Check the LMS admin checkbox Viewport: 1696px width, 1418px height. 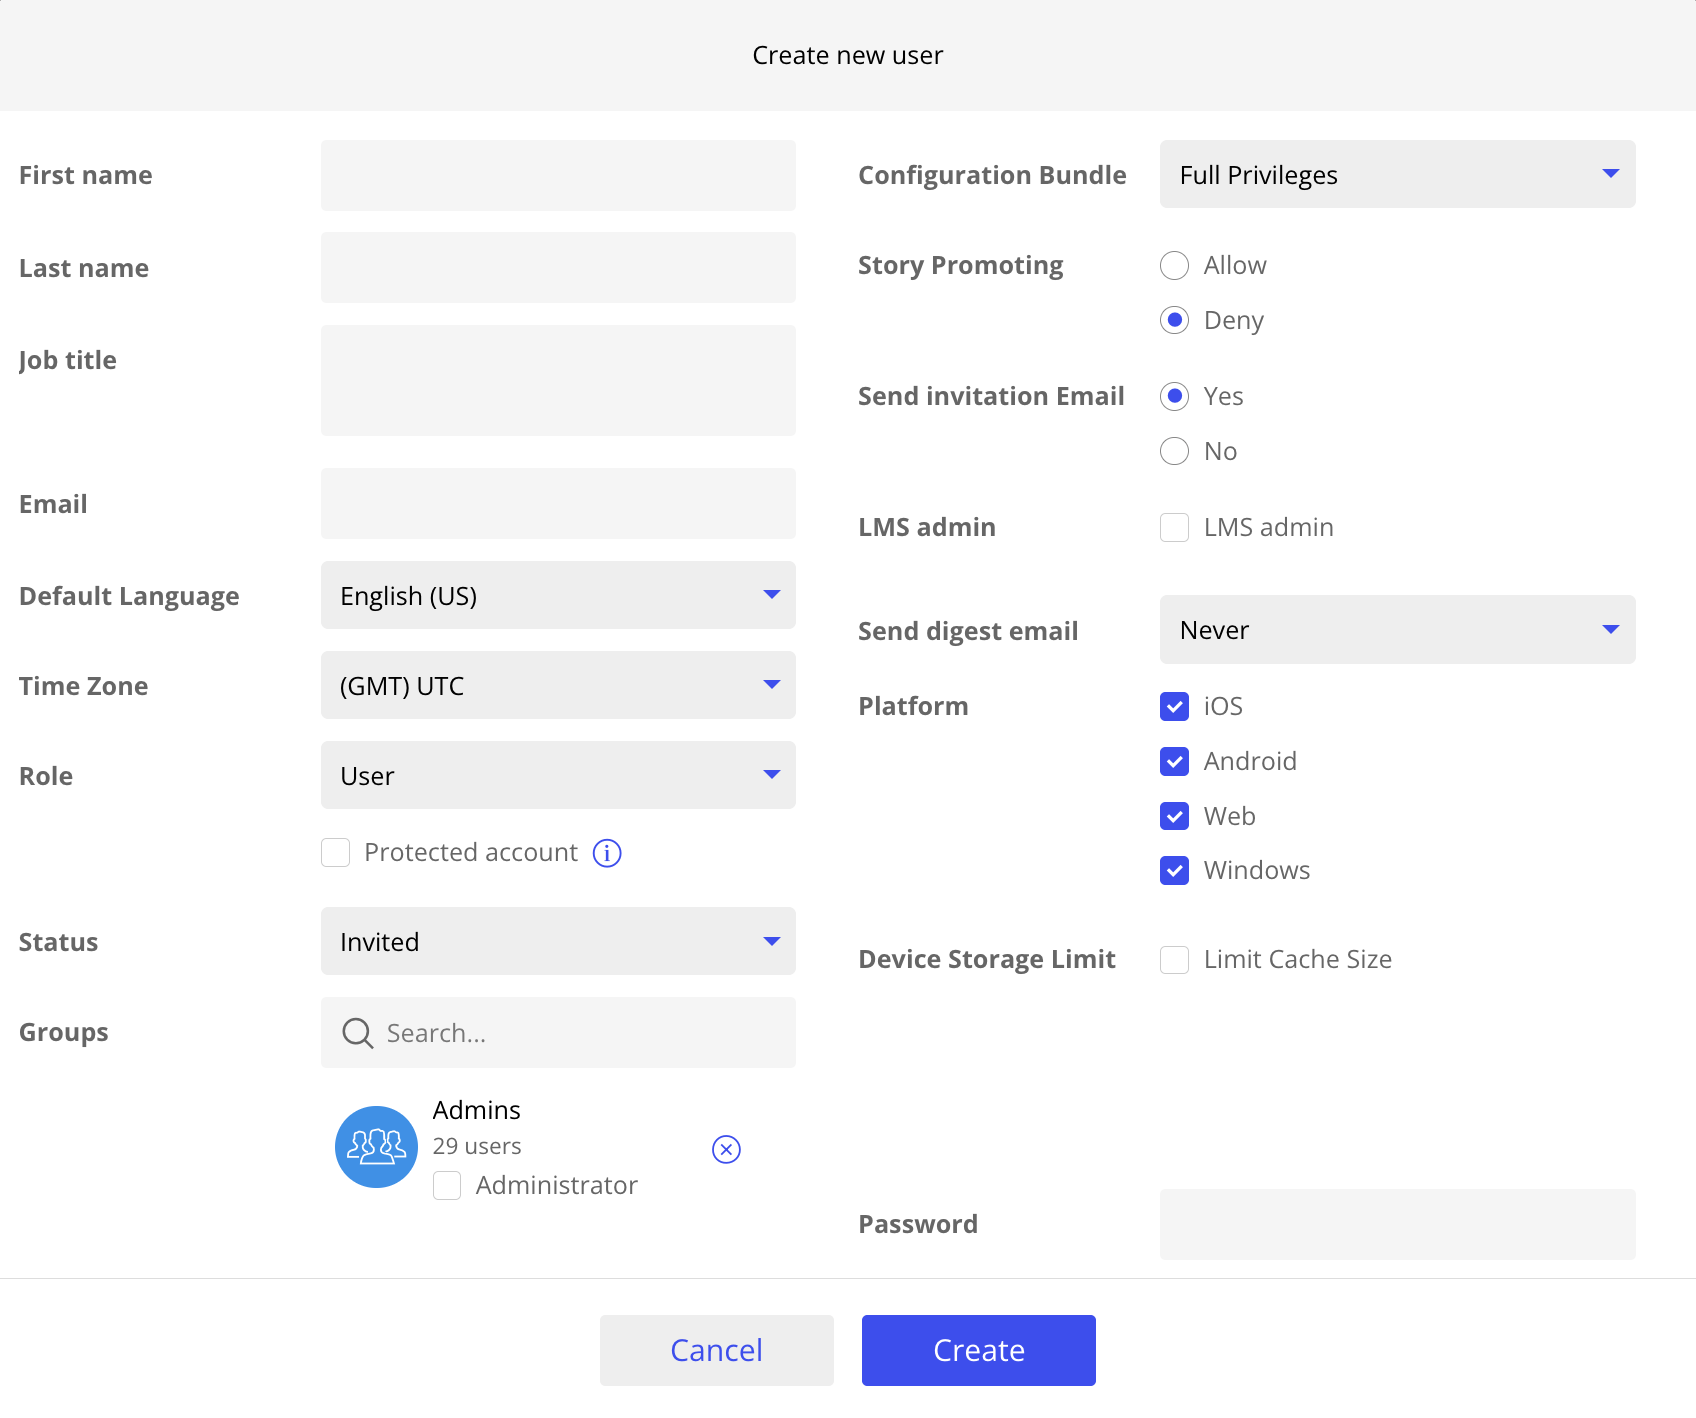click(x=1175, y=527)
